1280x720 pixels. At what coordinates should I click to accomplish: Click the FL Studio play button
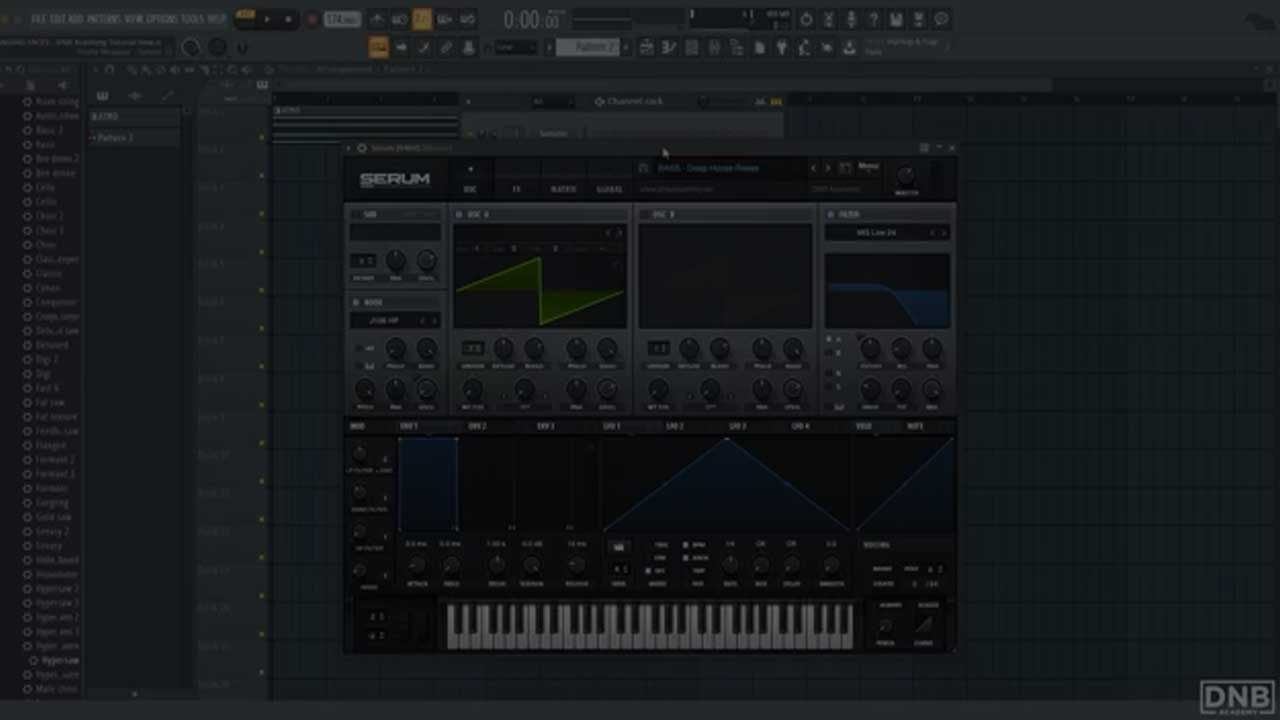267,19
